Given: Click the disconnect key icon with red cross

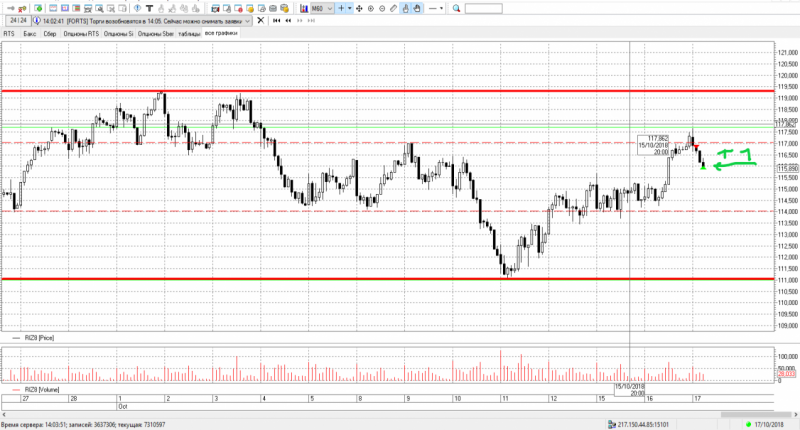Looking at the screenshot, I should tap(22, 8).
